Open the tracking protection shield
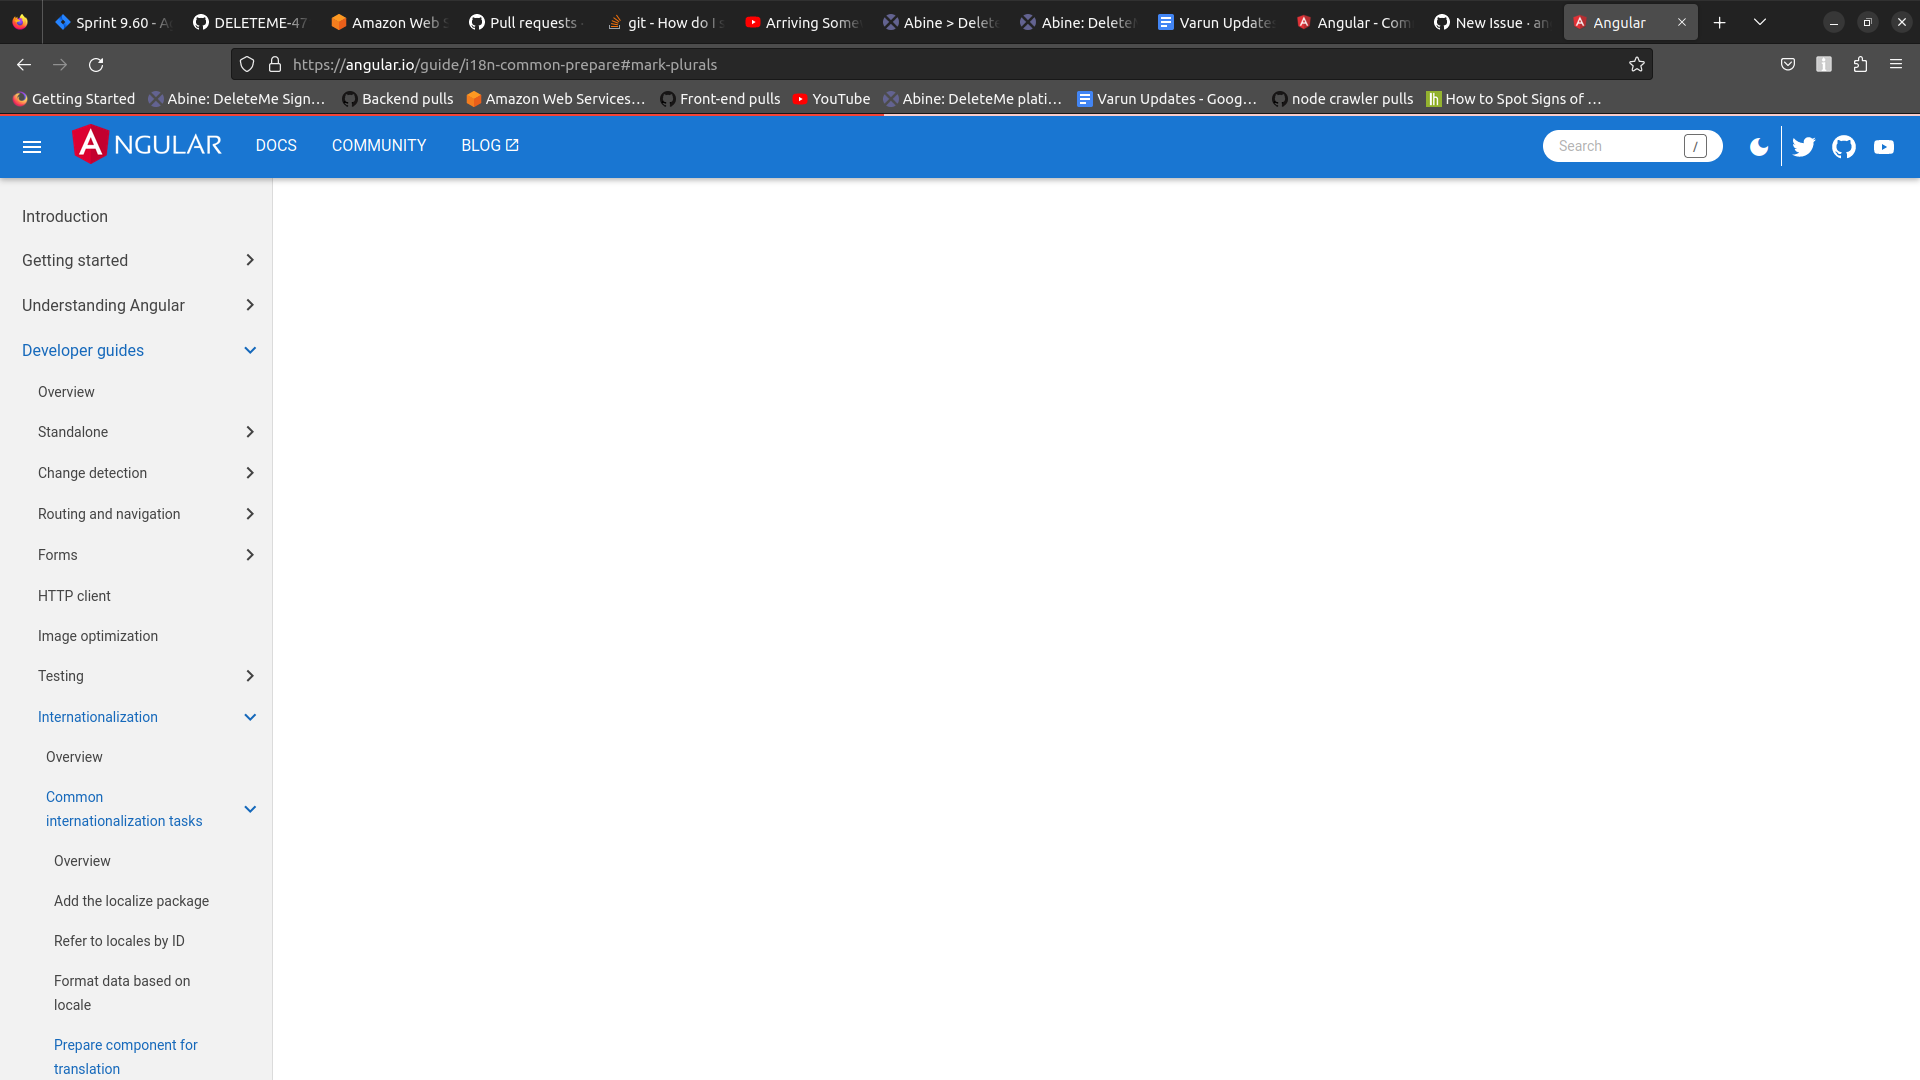This screenshot has width=1920, height=1080. point(246,64)
